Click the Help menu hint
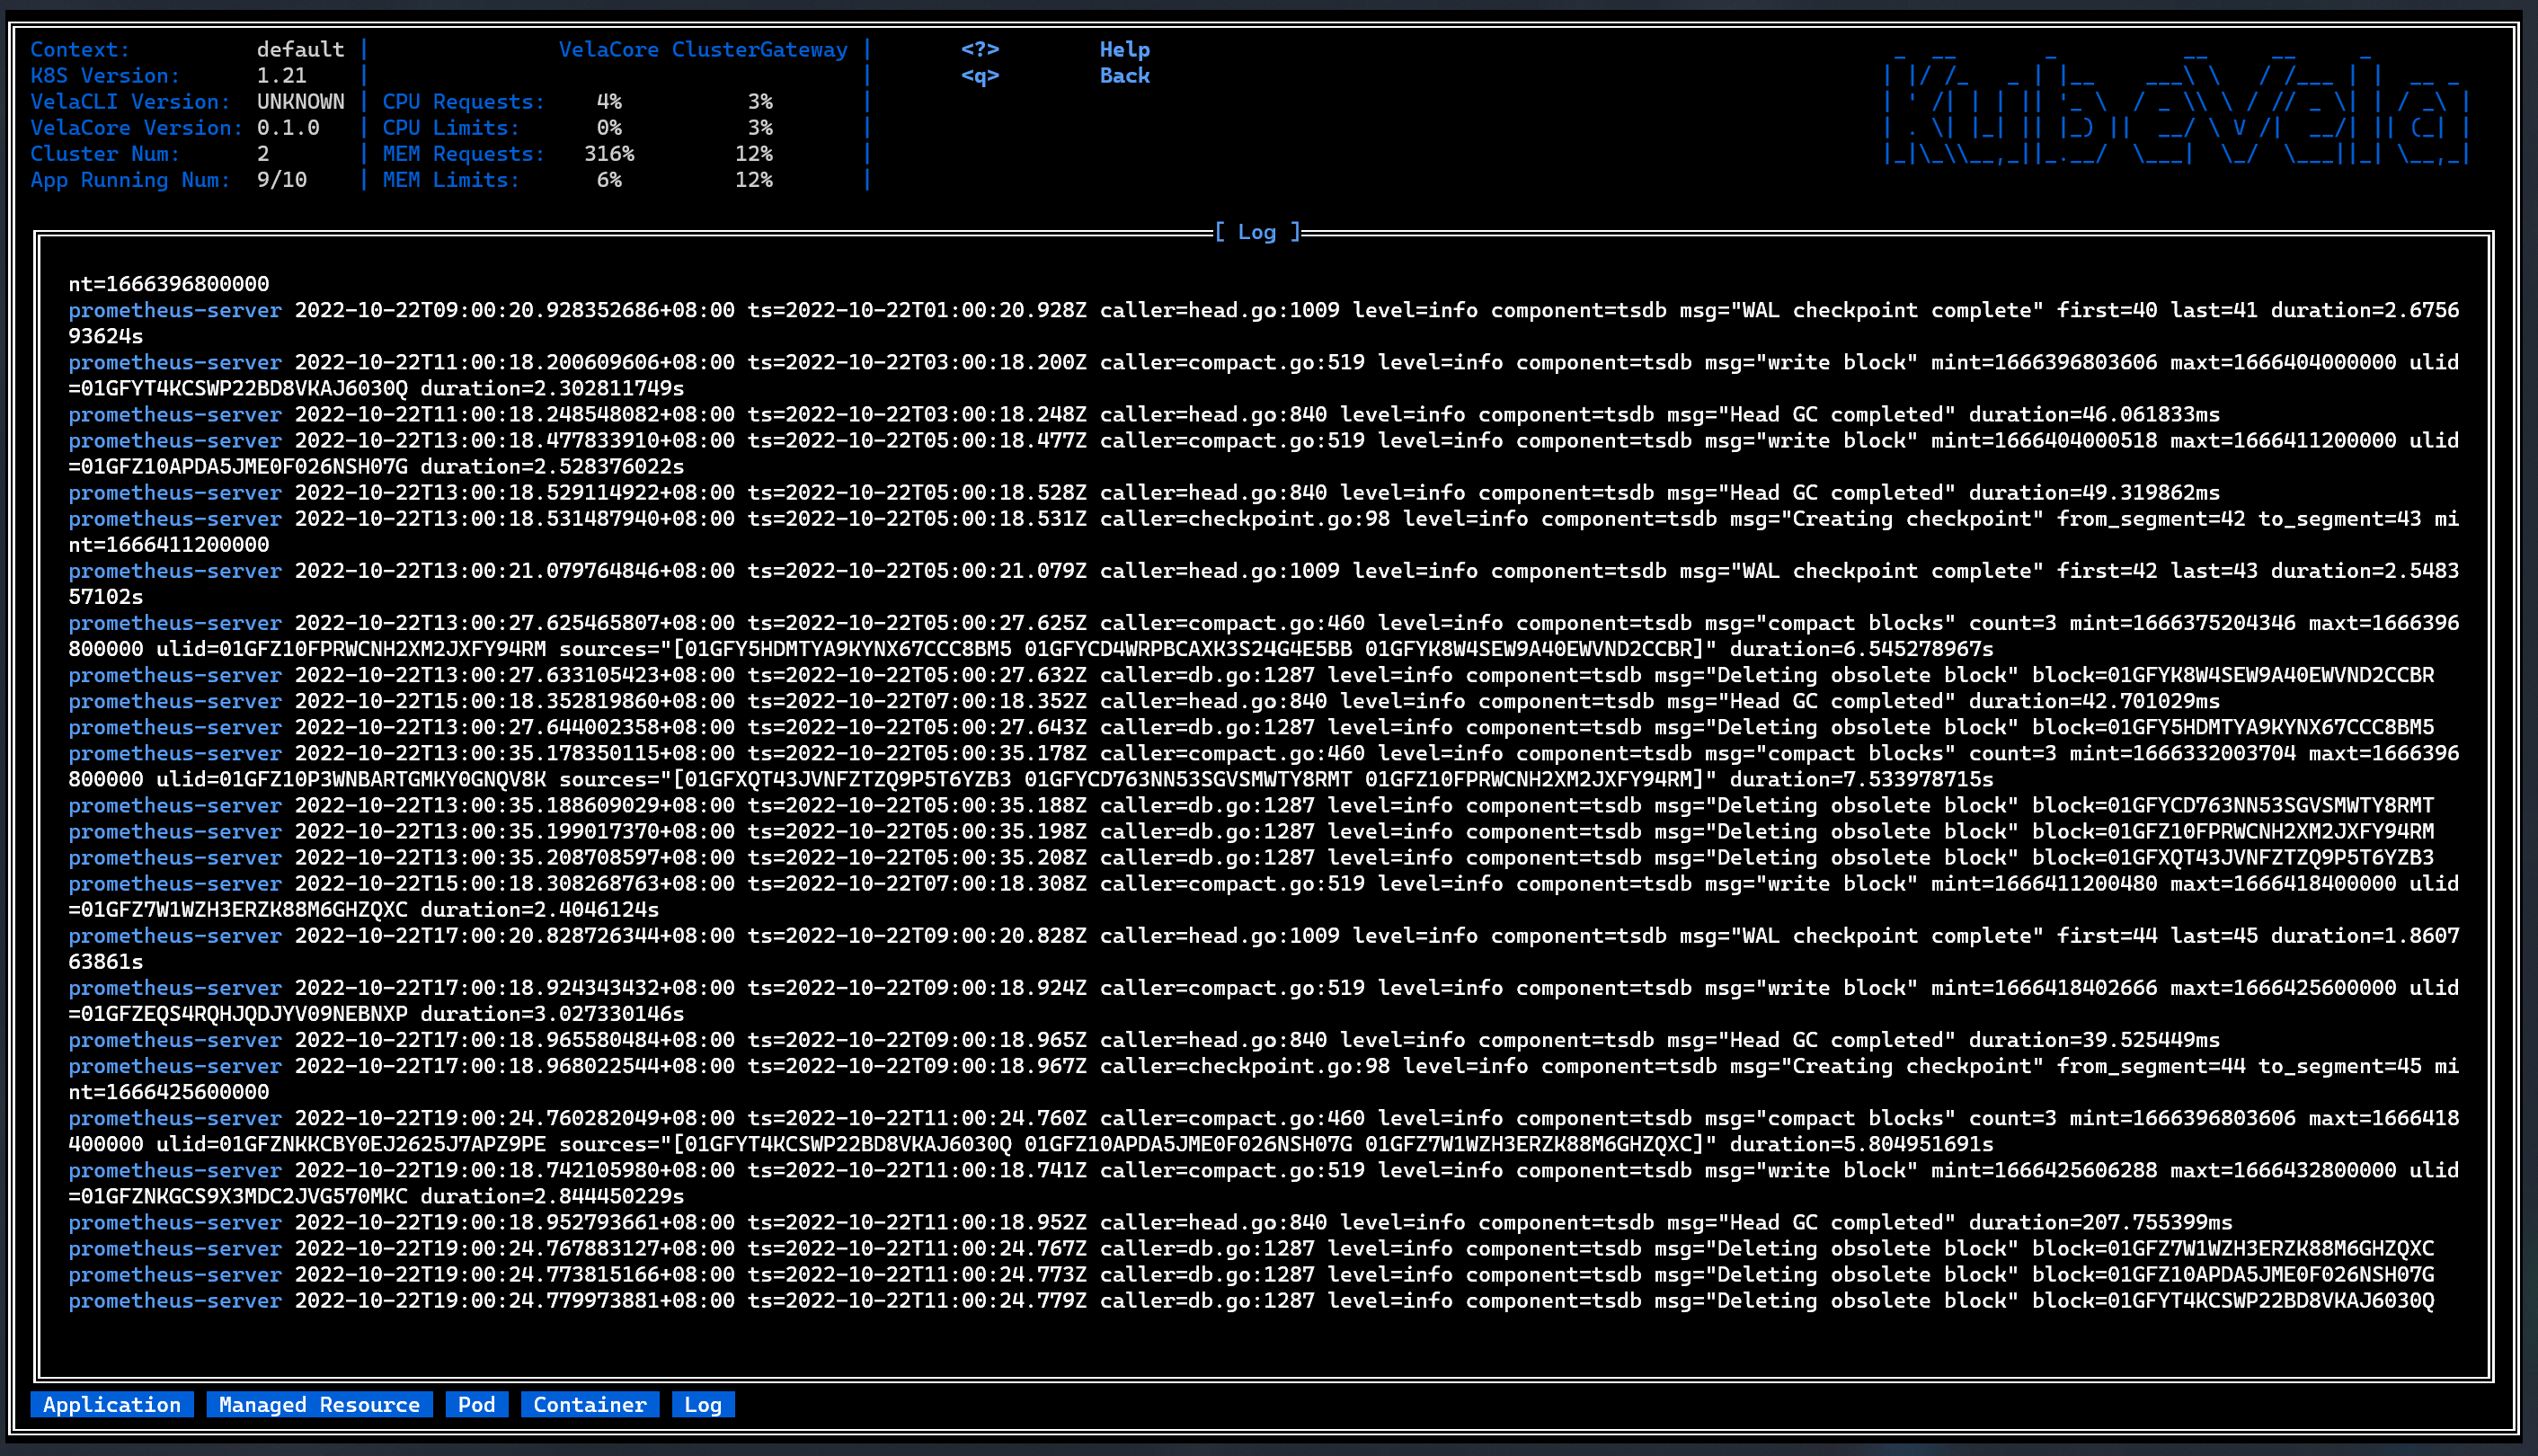 point(1124,49)
